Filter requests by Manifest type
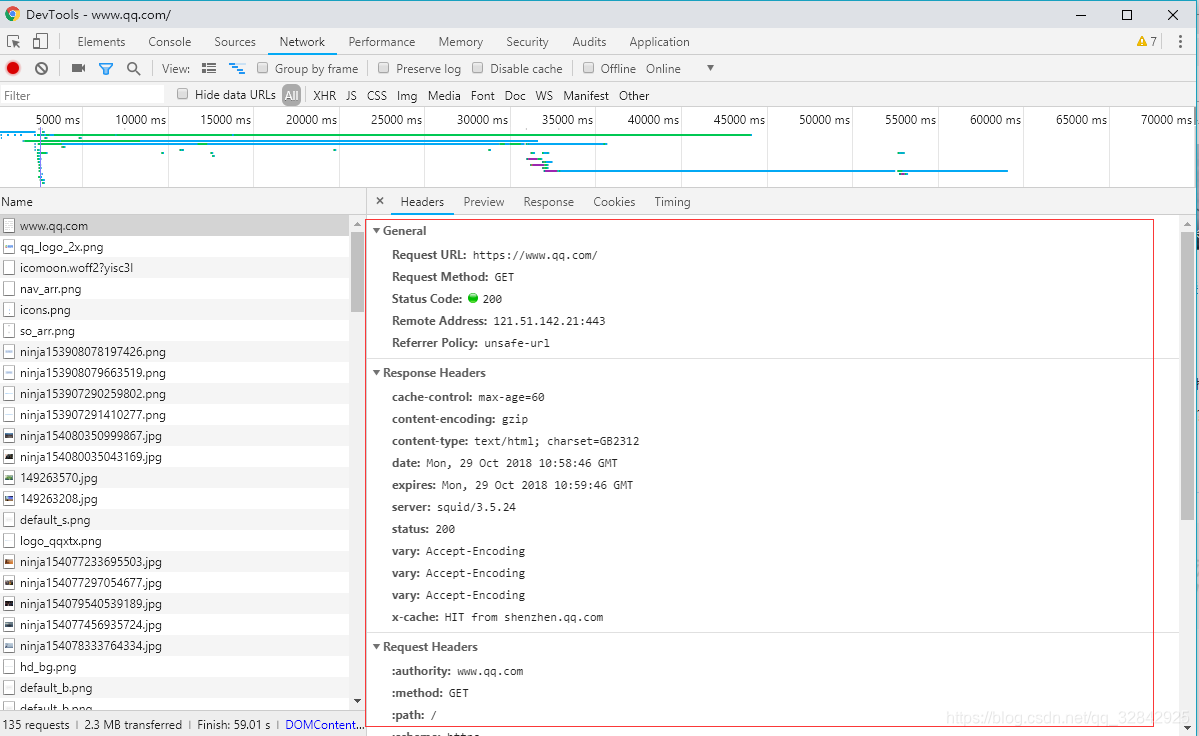Screen dimensions: 1199x736 click(x=586, y=96)
